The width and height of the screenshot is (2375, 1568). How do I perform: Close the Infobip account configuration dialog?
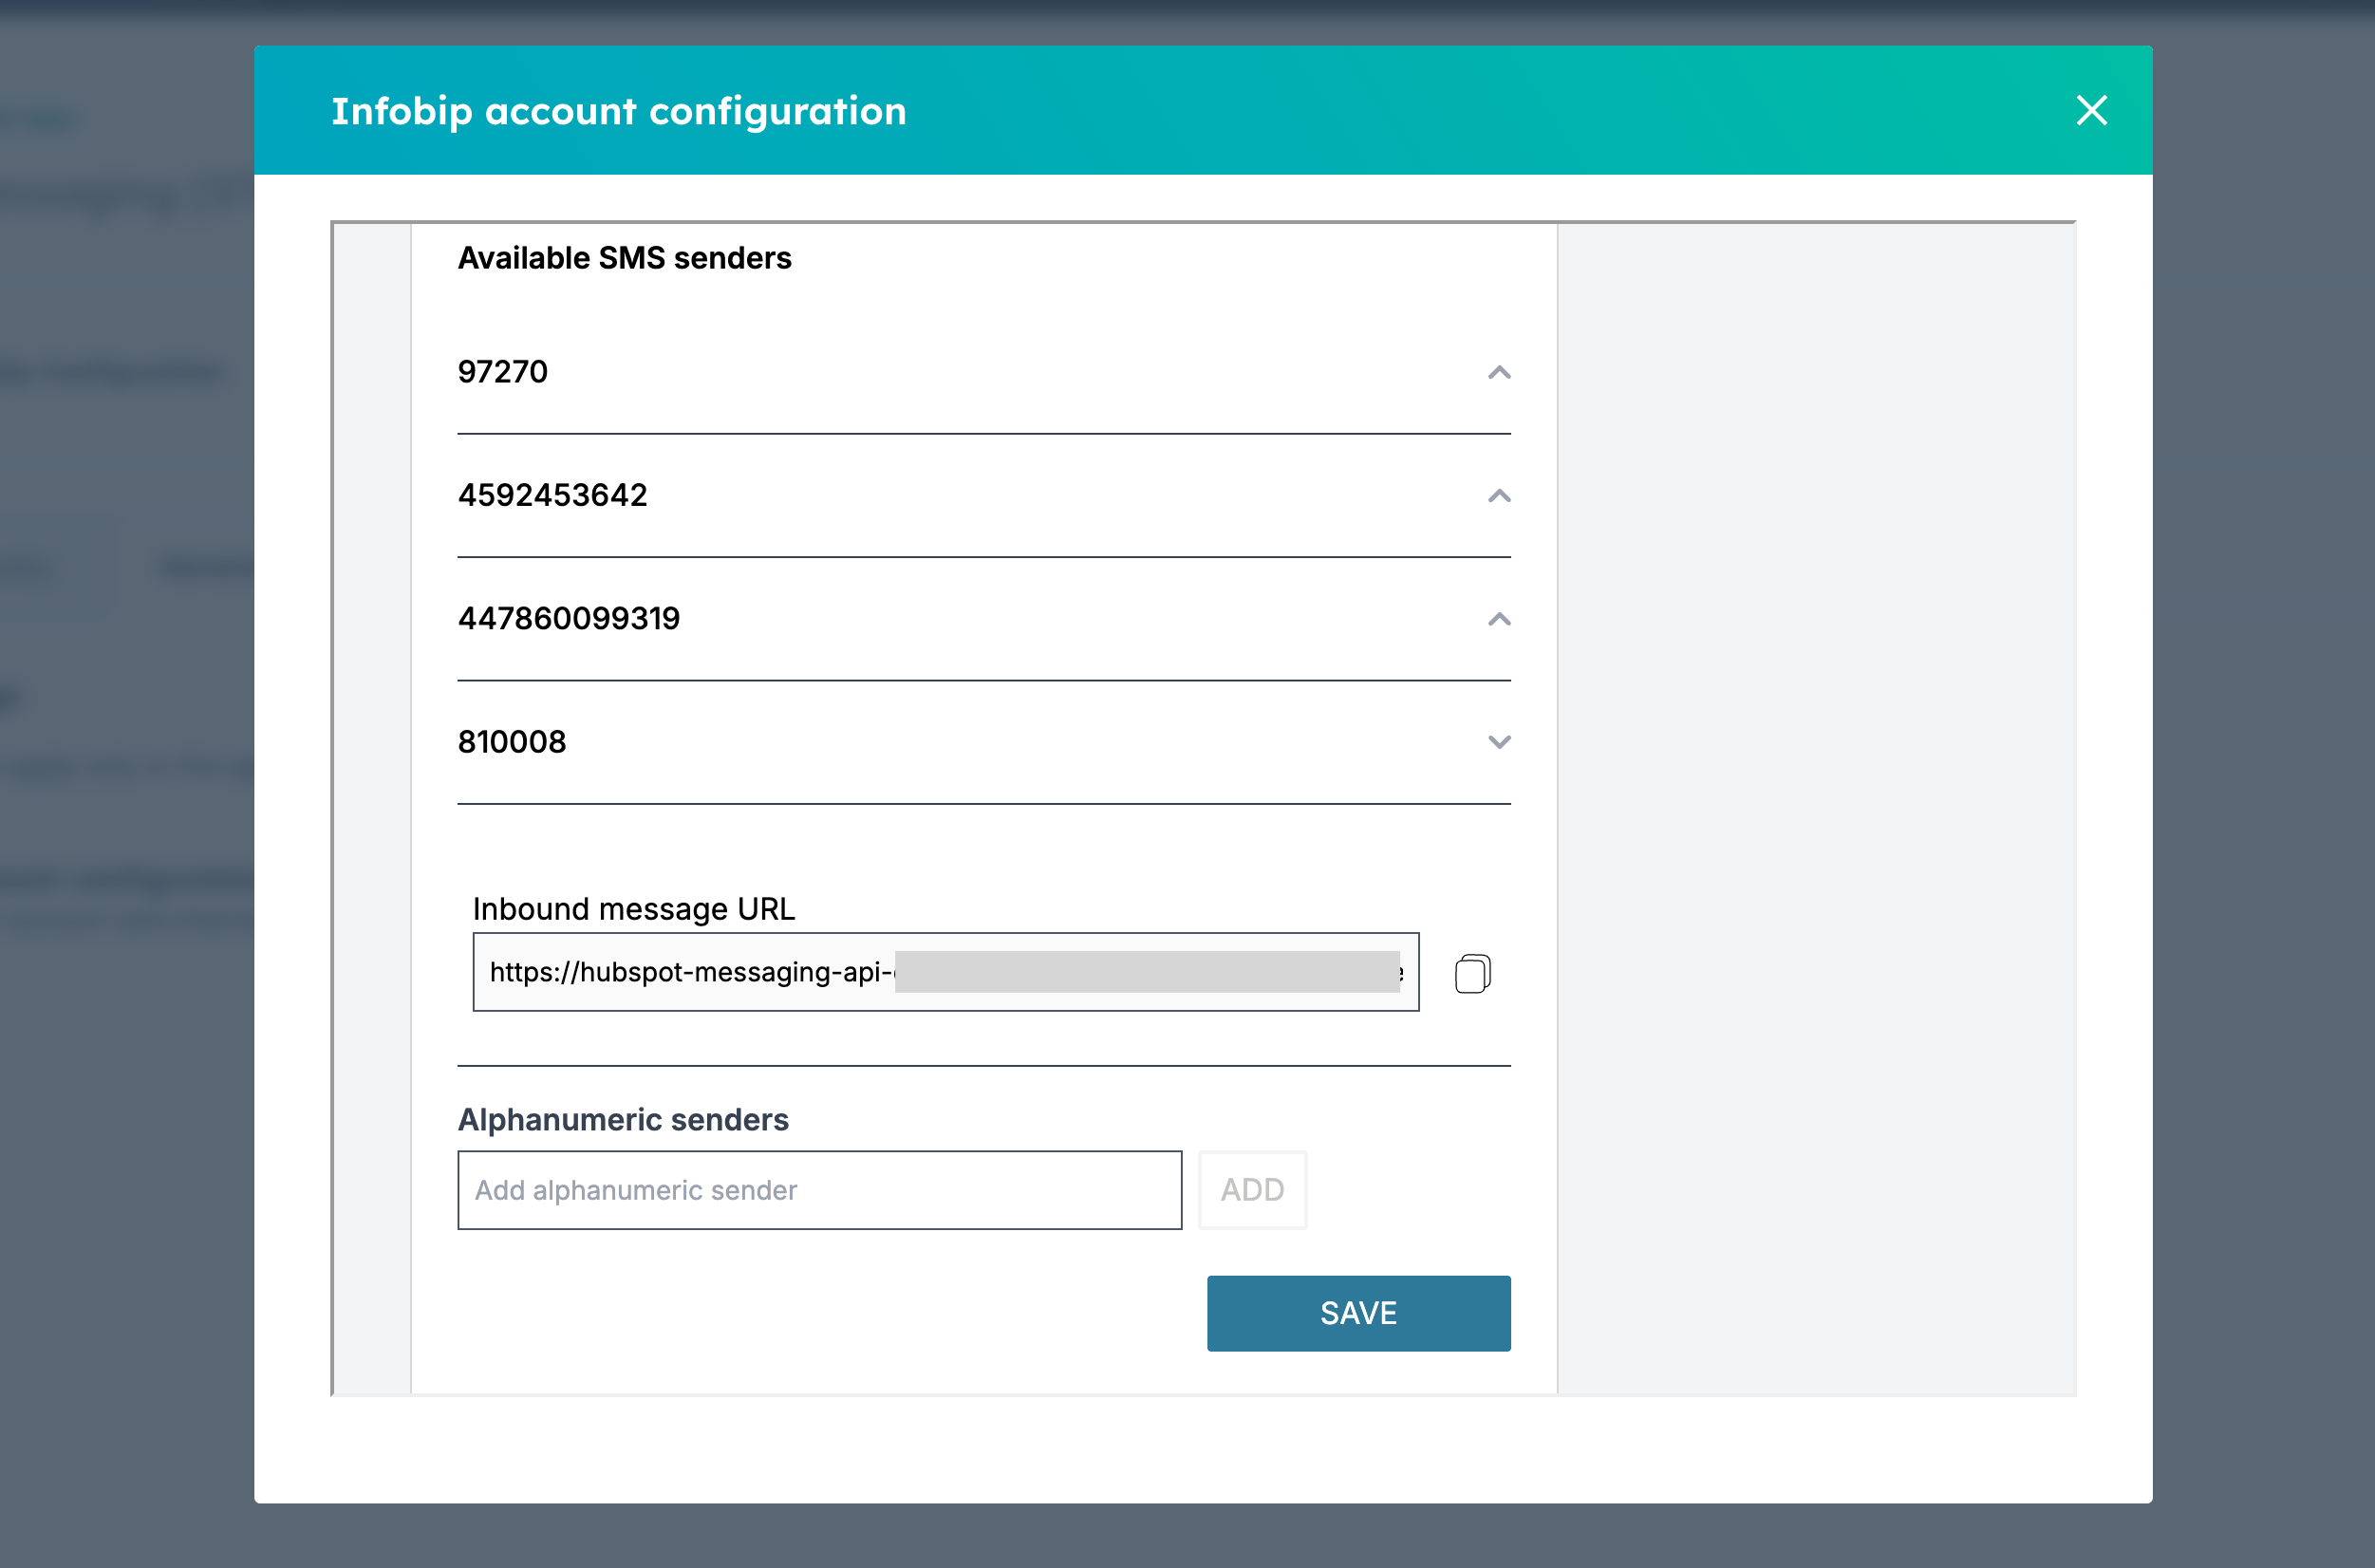click(2091, 110)
